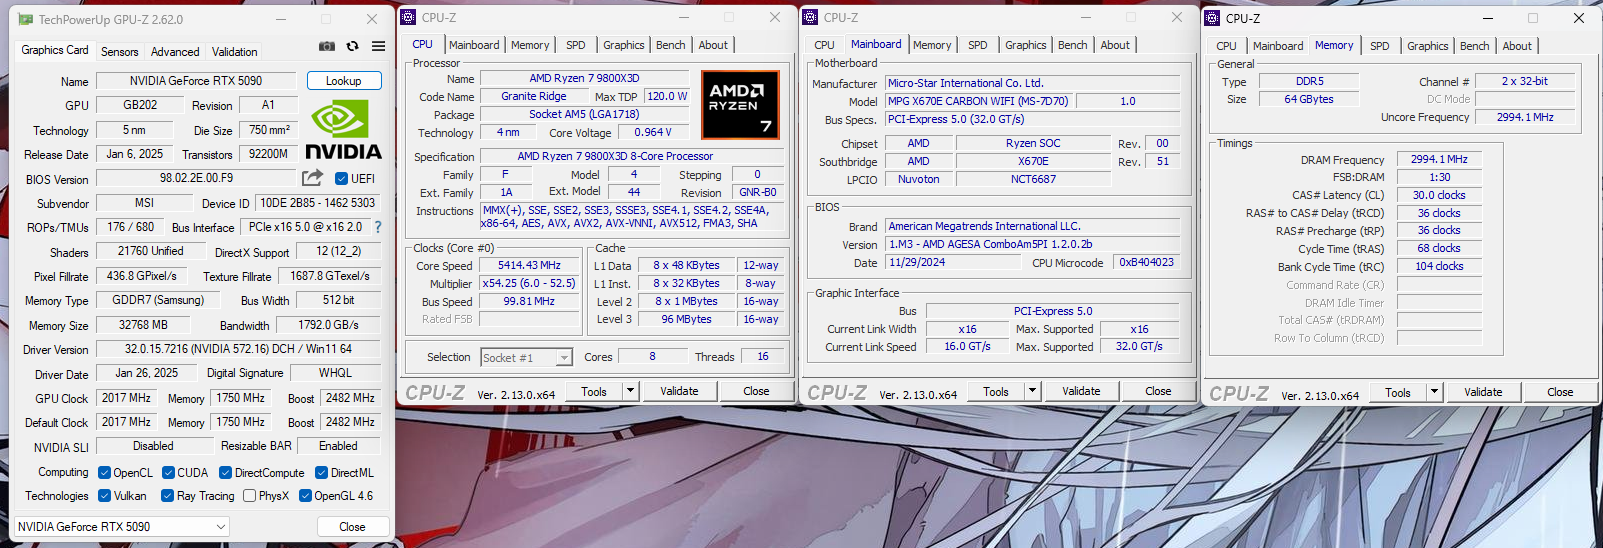Open the Tools dropdown arrow in Mainboard window
Screen dimensions: 1603x548
pos(1032,391)
